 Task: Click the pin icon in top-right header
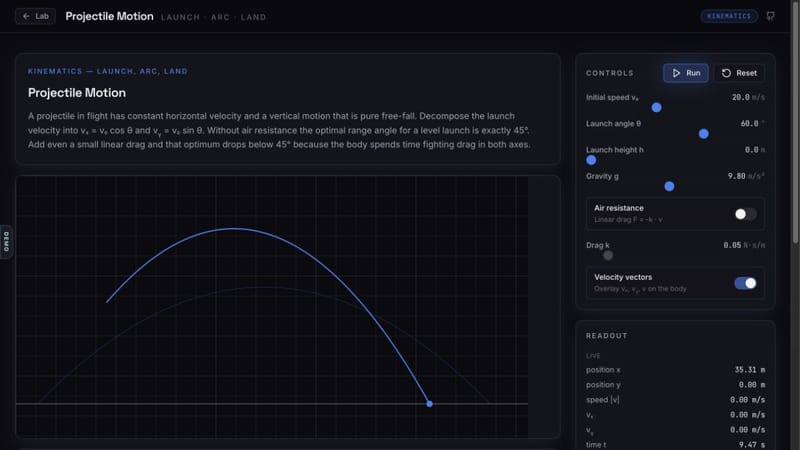tap(770, 16)
